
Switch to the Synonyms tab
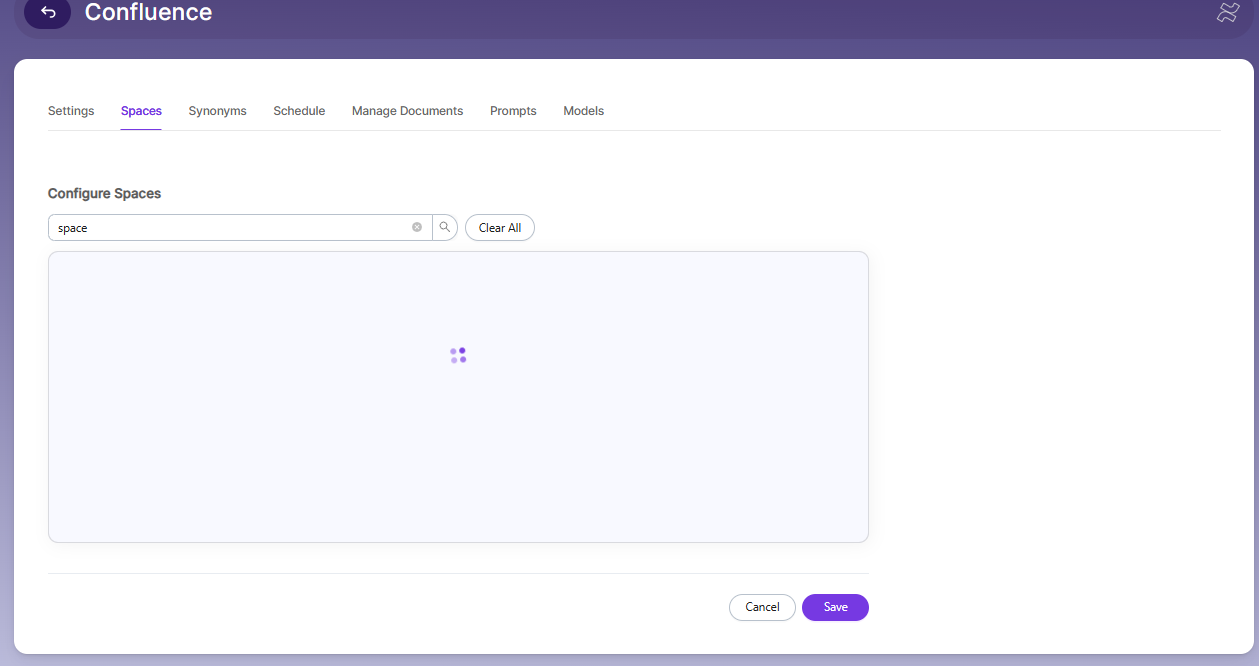217,111
